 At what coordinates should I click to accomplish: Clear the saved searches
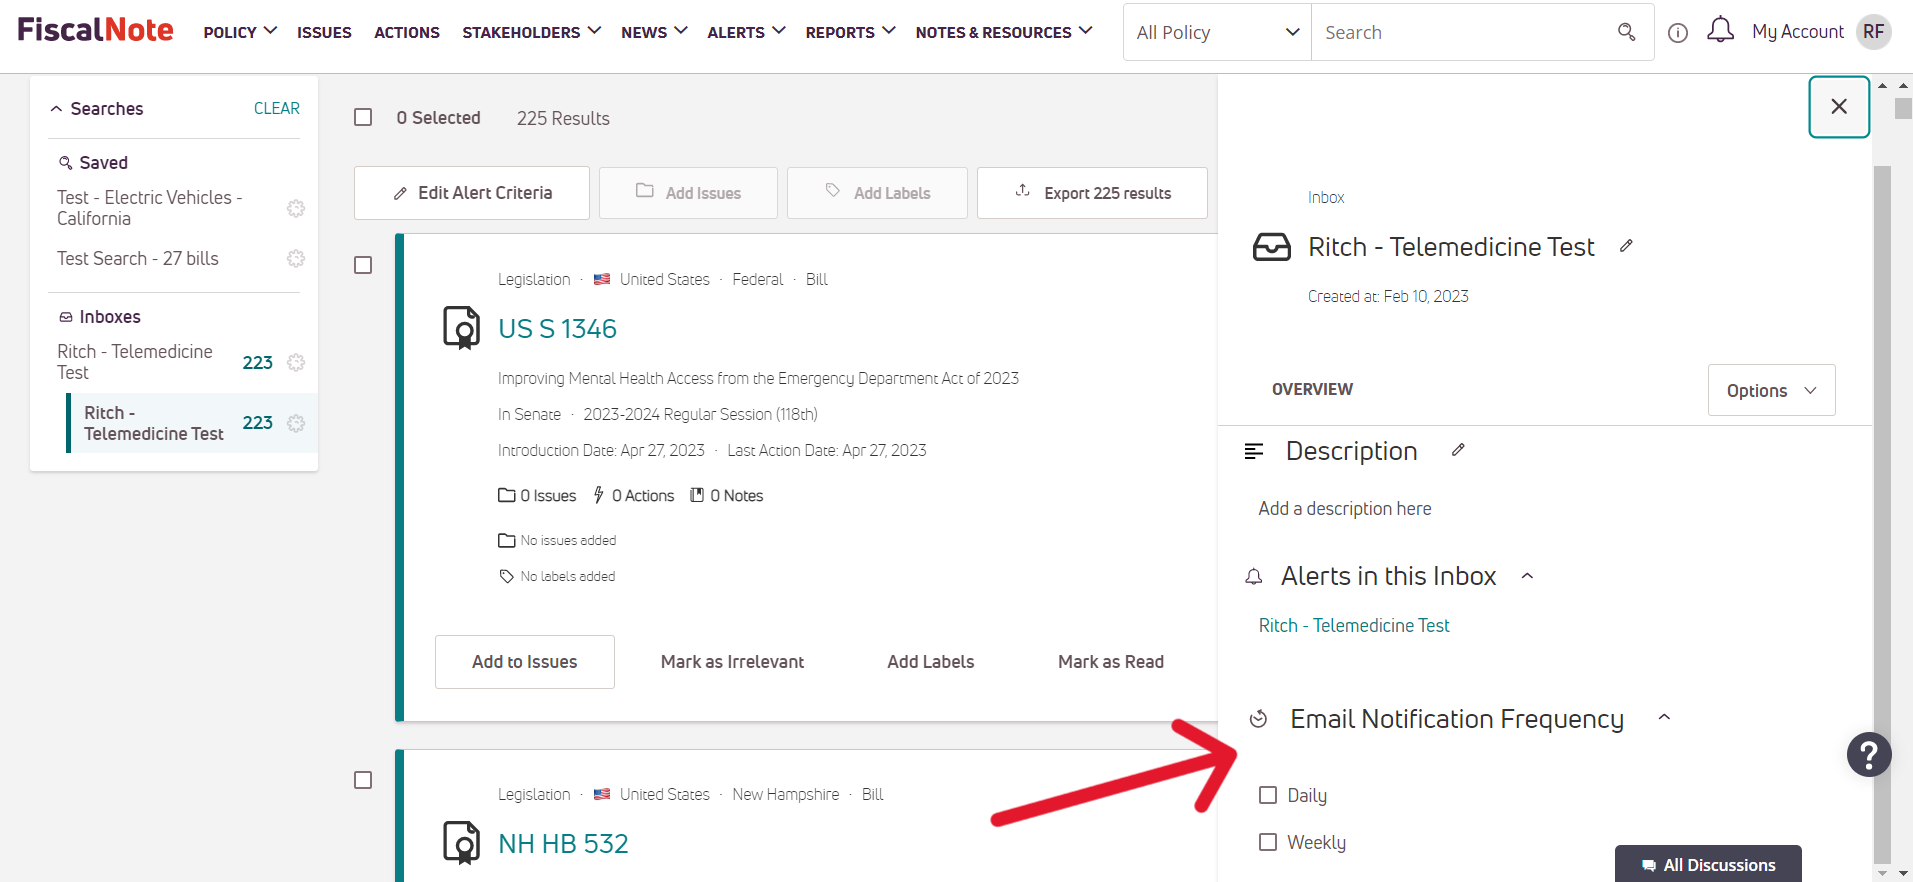point(277,108)
